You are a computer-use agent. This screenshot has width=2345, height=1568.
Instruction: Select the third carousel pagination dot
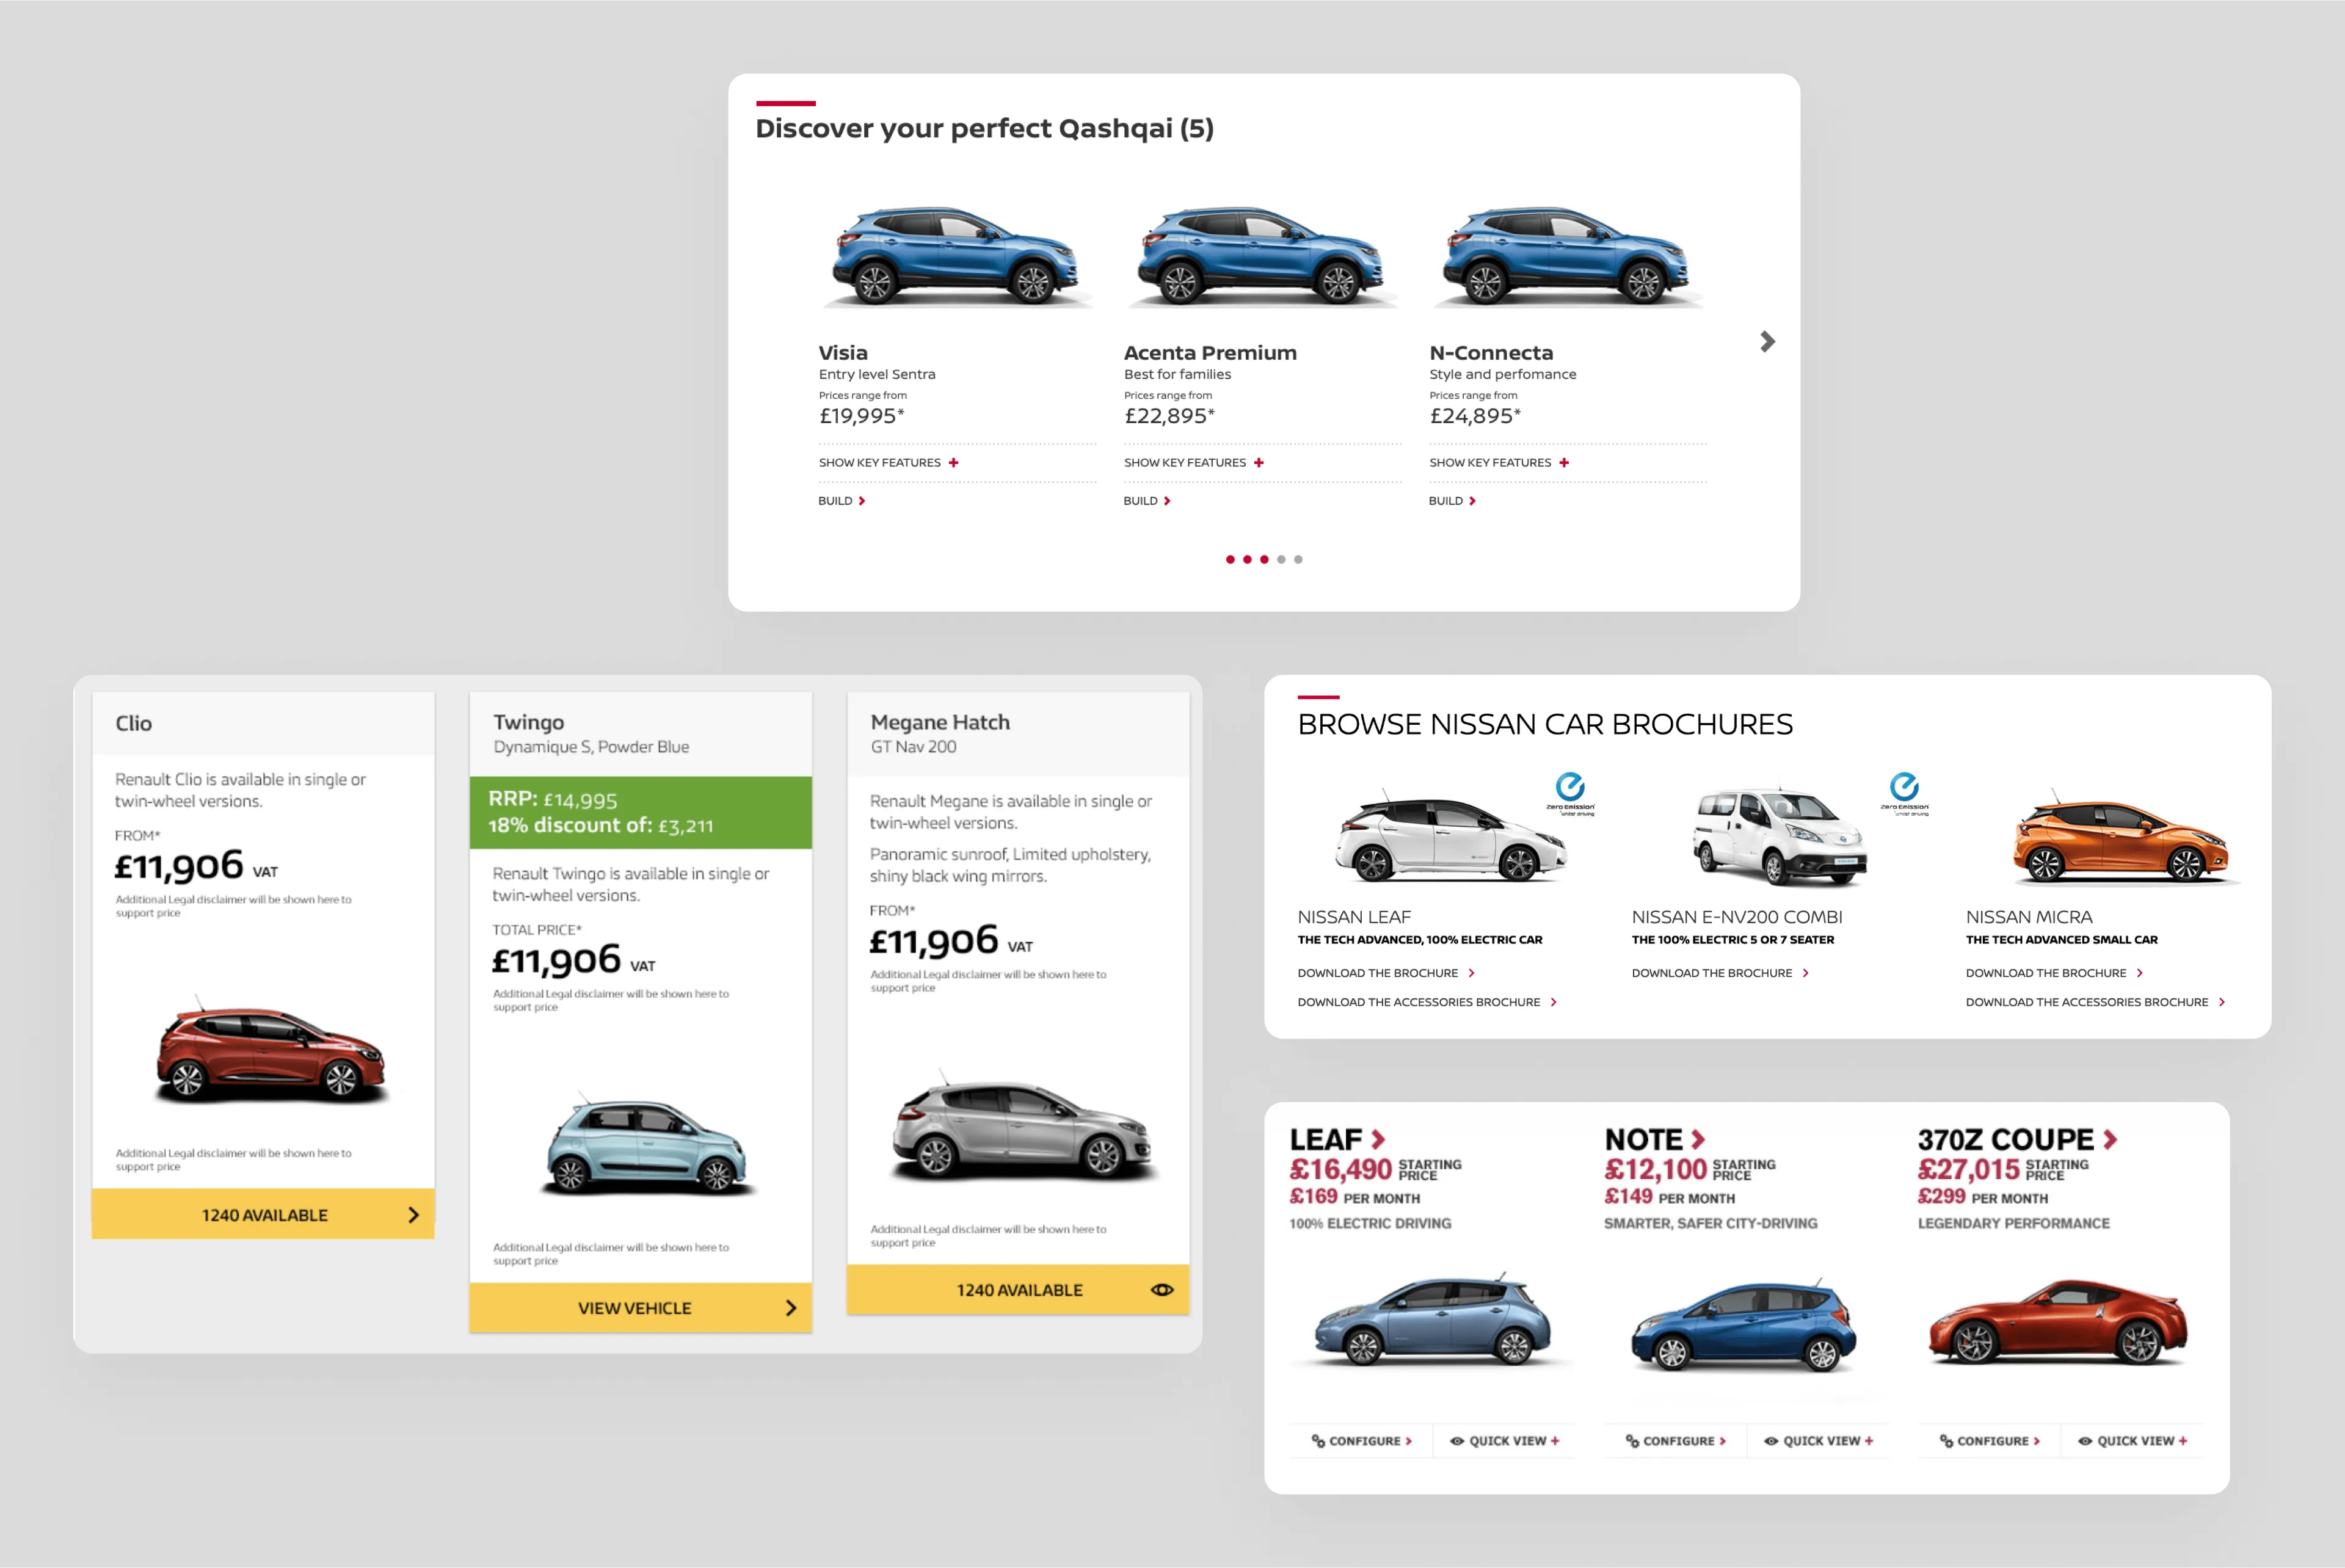(x=1264, y=560)
